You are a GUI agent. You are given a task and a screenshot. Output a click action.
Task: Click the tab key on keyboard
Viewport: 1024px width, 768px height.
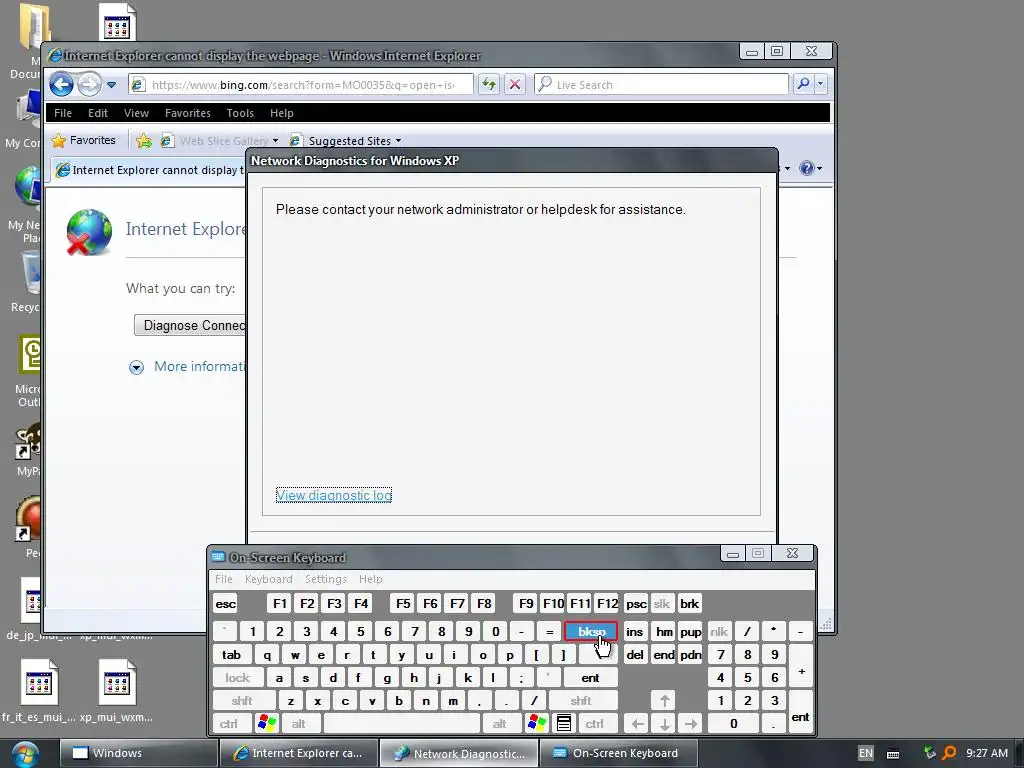pos(231,654)
